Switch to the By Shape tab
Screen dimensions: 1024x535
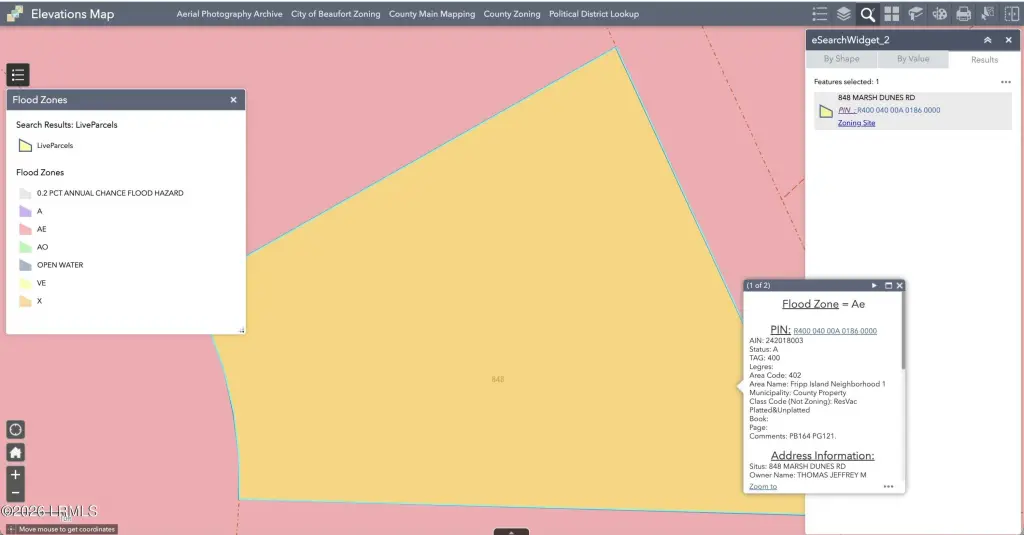tap(841, 59)
